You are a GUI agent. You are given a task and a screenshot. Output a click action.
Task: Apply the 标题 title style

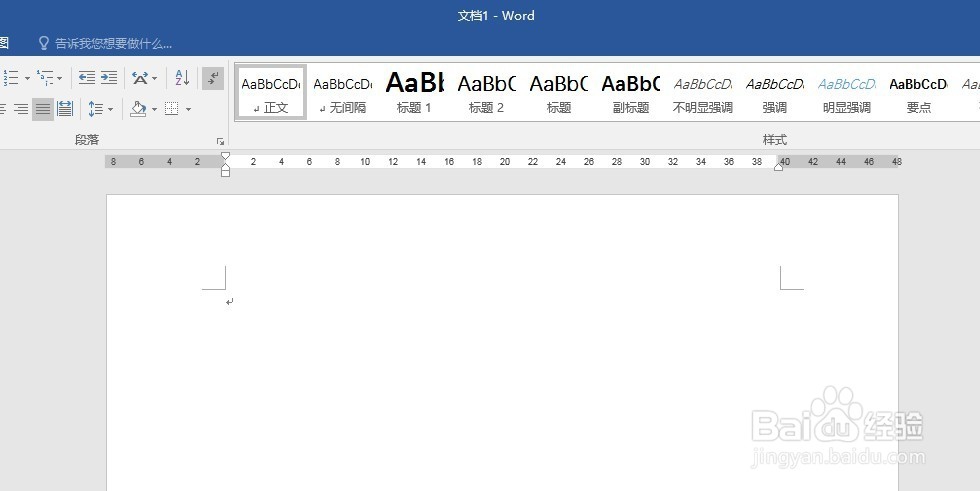tap(558, 93)
